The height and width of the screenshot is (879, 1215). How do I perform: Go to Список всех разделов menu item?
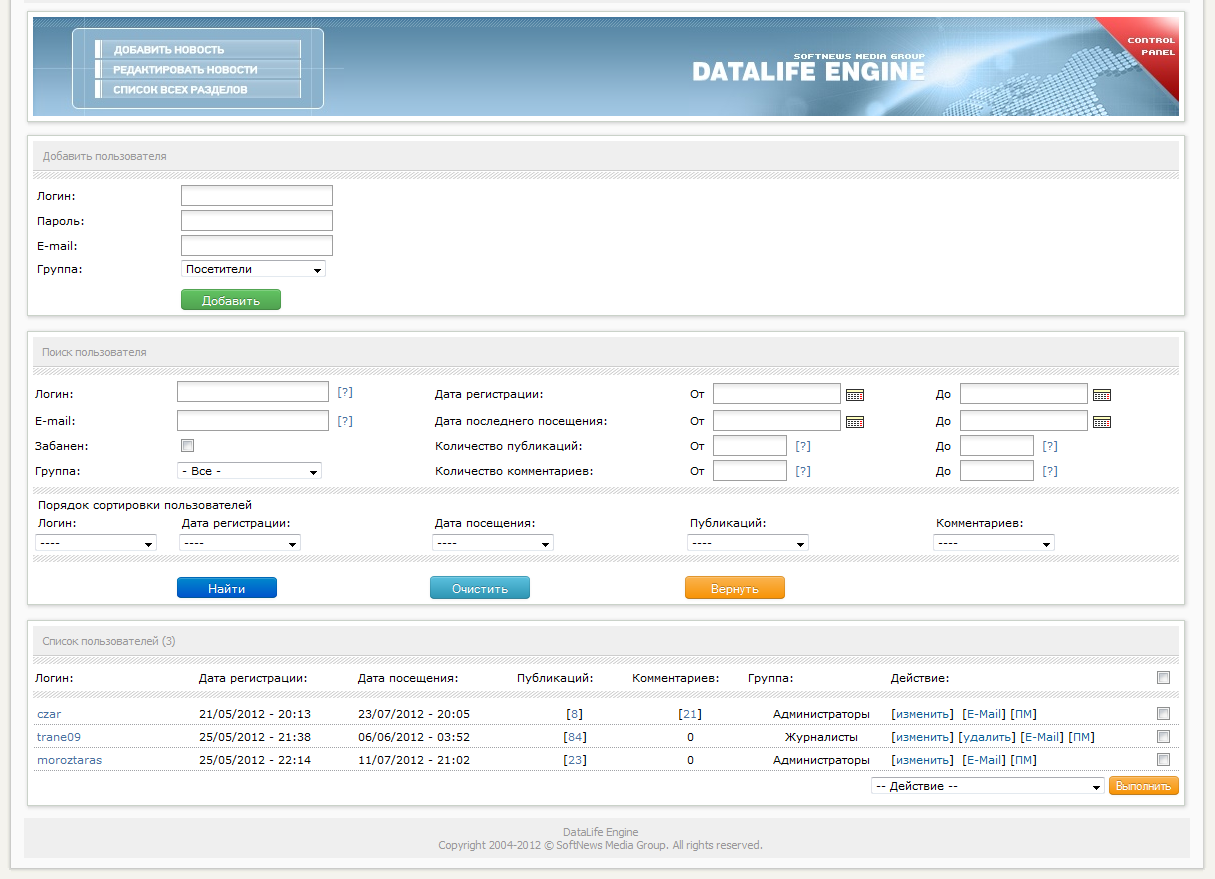180,90
